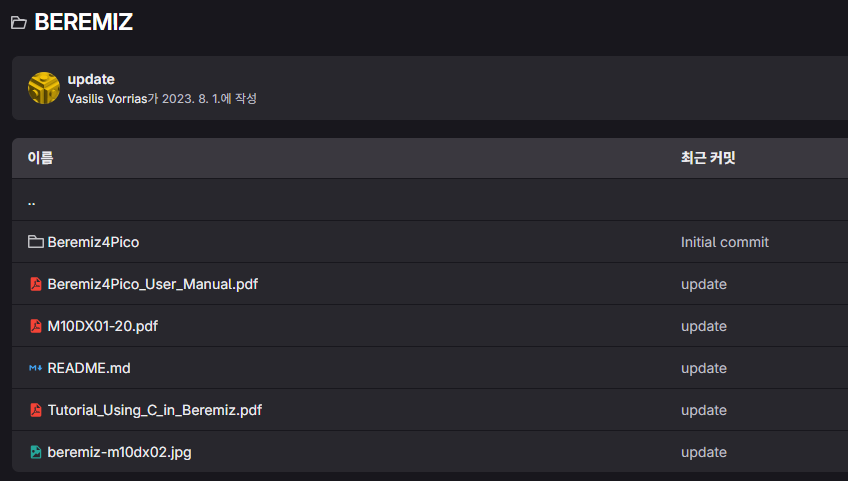The image size is (848, 481).
Task: Click the Beremiz4Pico folder icon
Action: tap(36, 242)
